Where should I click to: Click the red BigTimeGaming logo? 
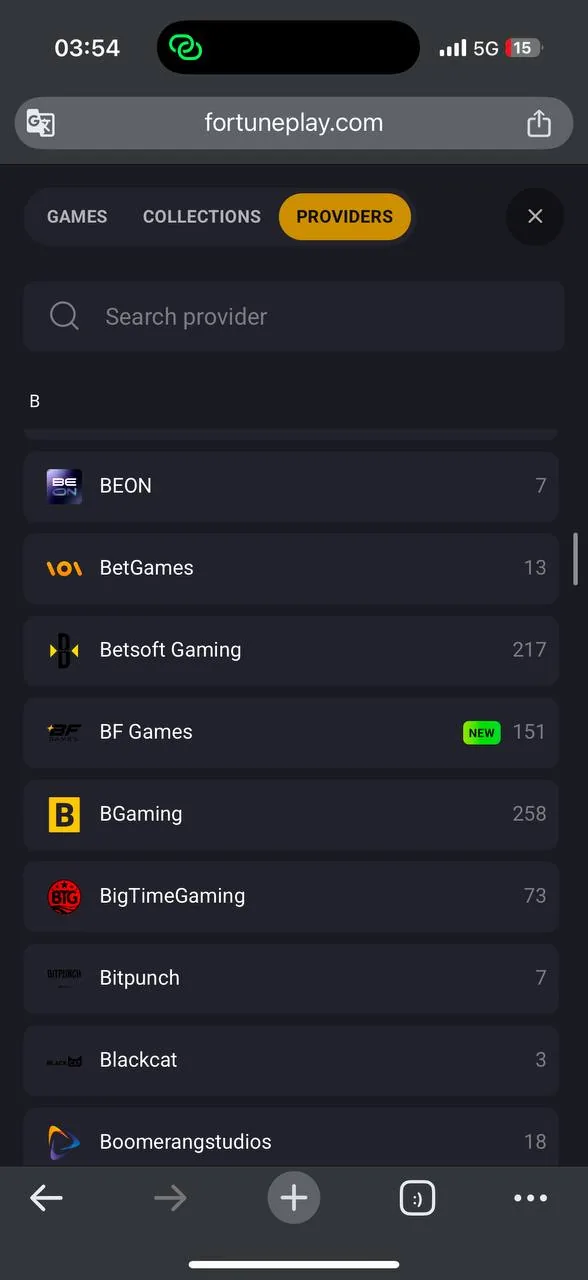(64, 896)
